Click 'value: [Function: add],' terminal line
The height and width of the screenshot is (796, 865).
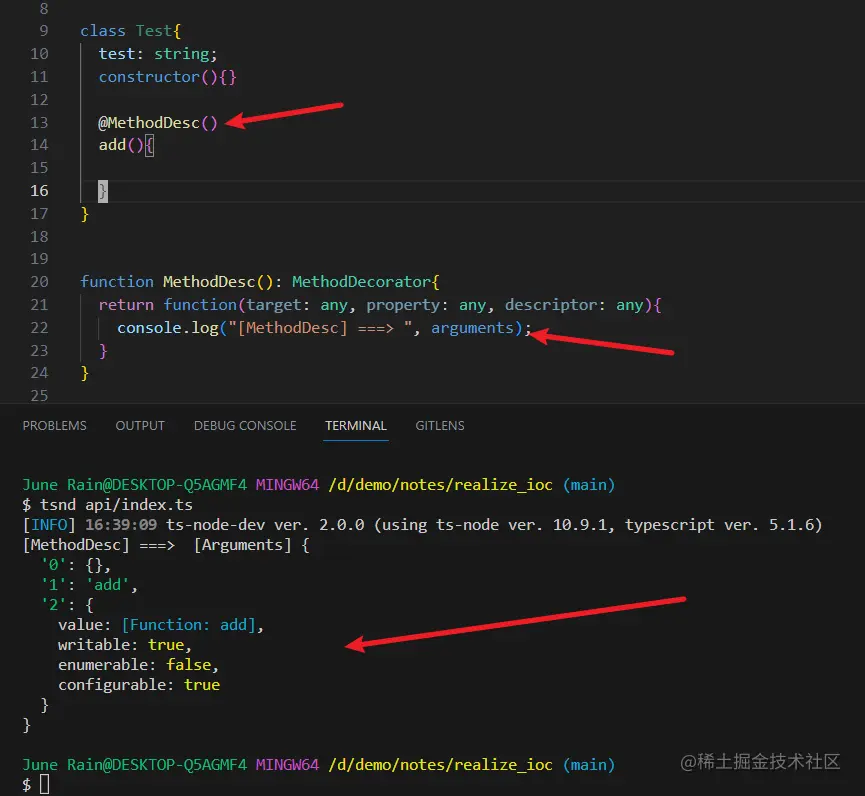[161, 625]
